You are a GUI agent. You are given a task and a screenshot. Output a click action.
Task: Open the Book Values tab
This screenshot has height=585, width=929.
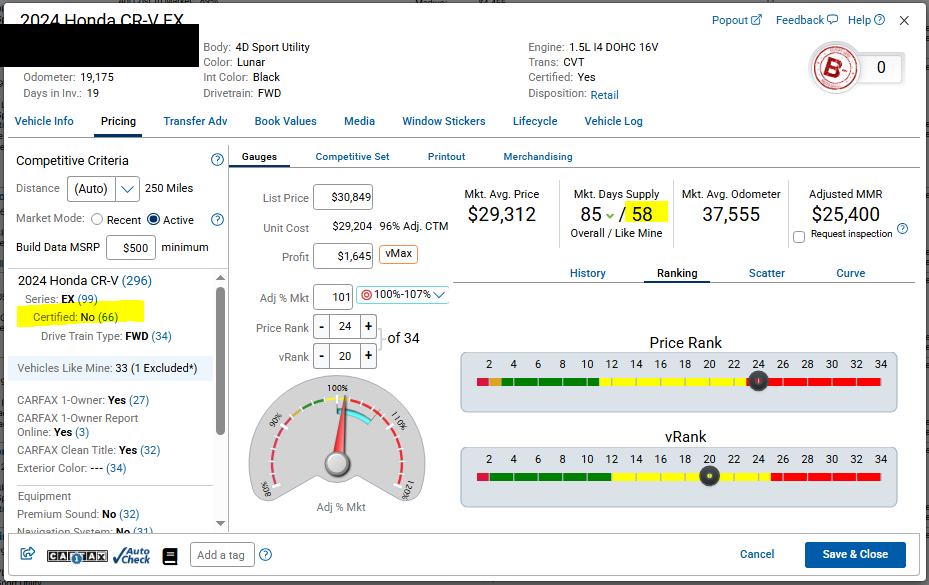pos(286,122)
